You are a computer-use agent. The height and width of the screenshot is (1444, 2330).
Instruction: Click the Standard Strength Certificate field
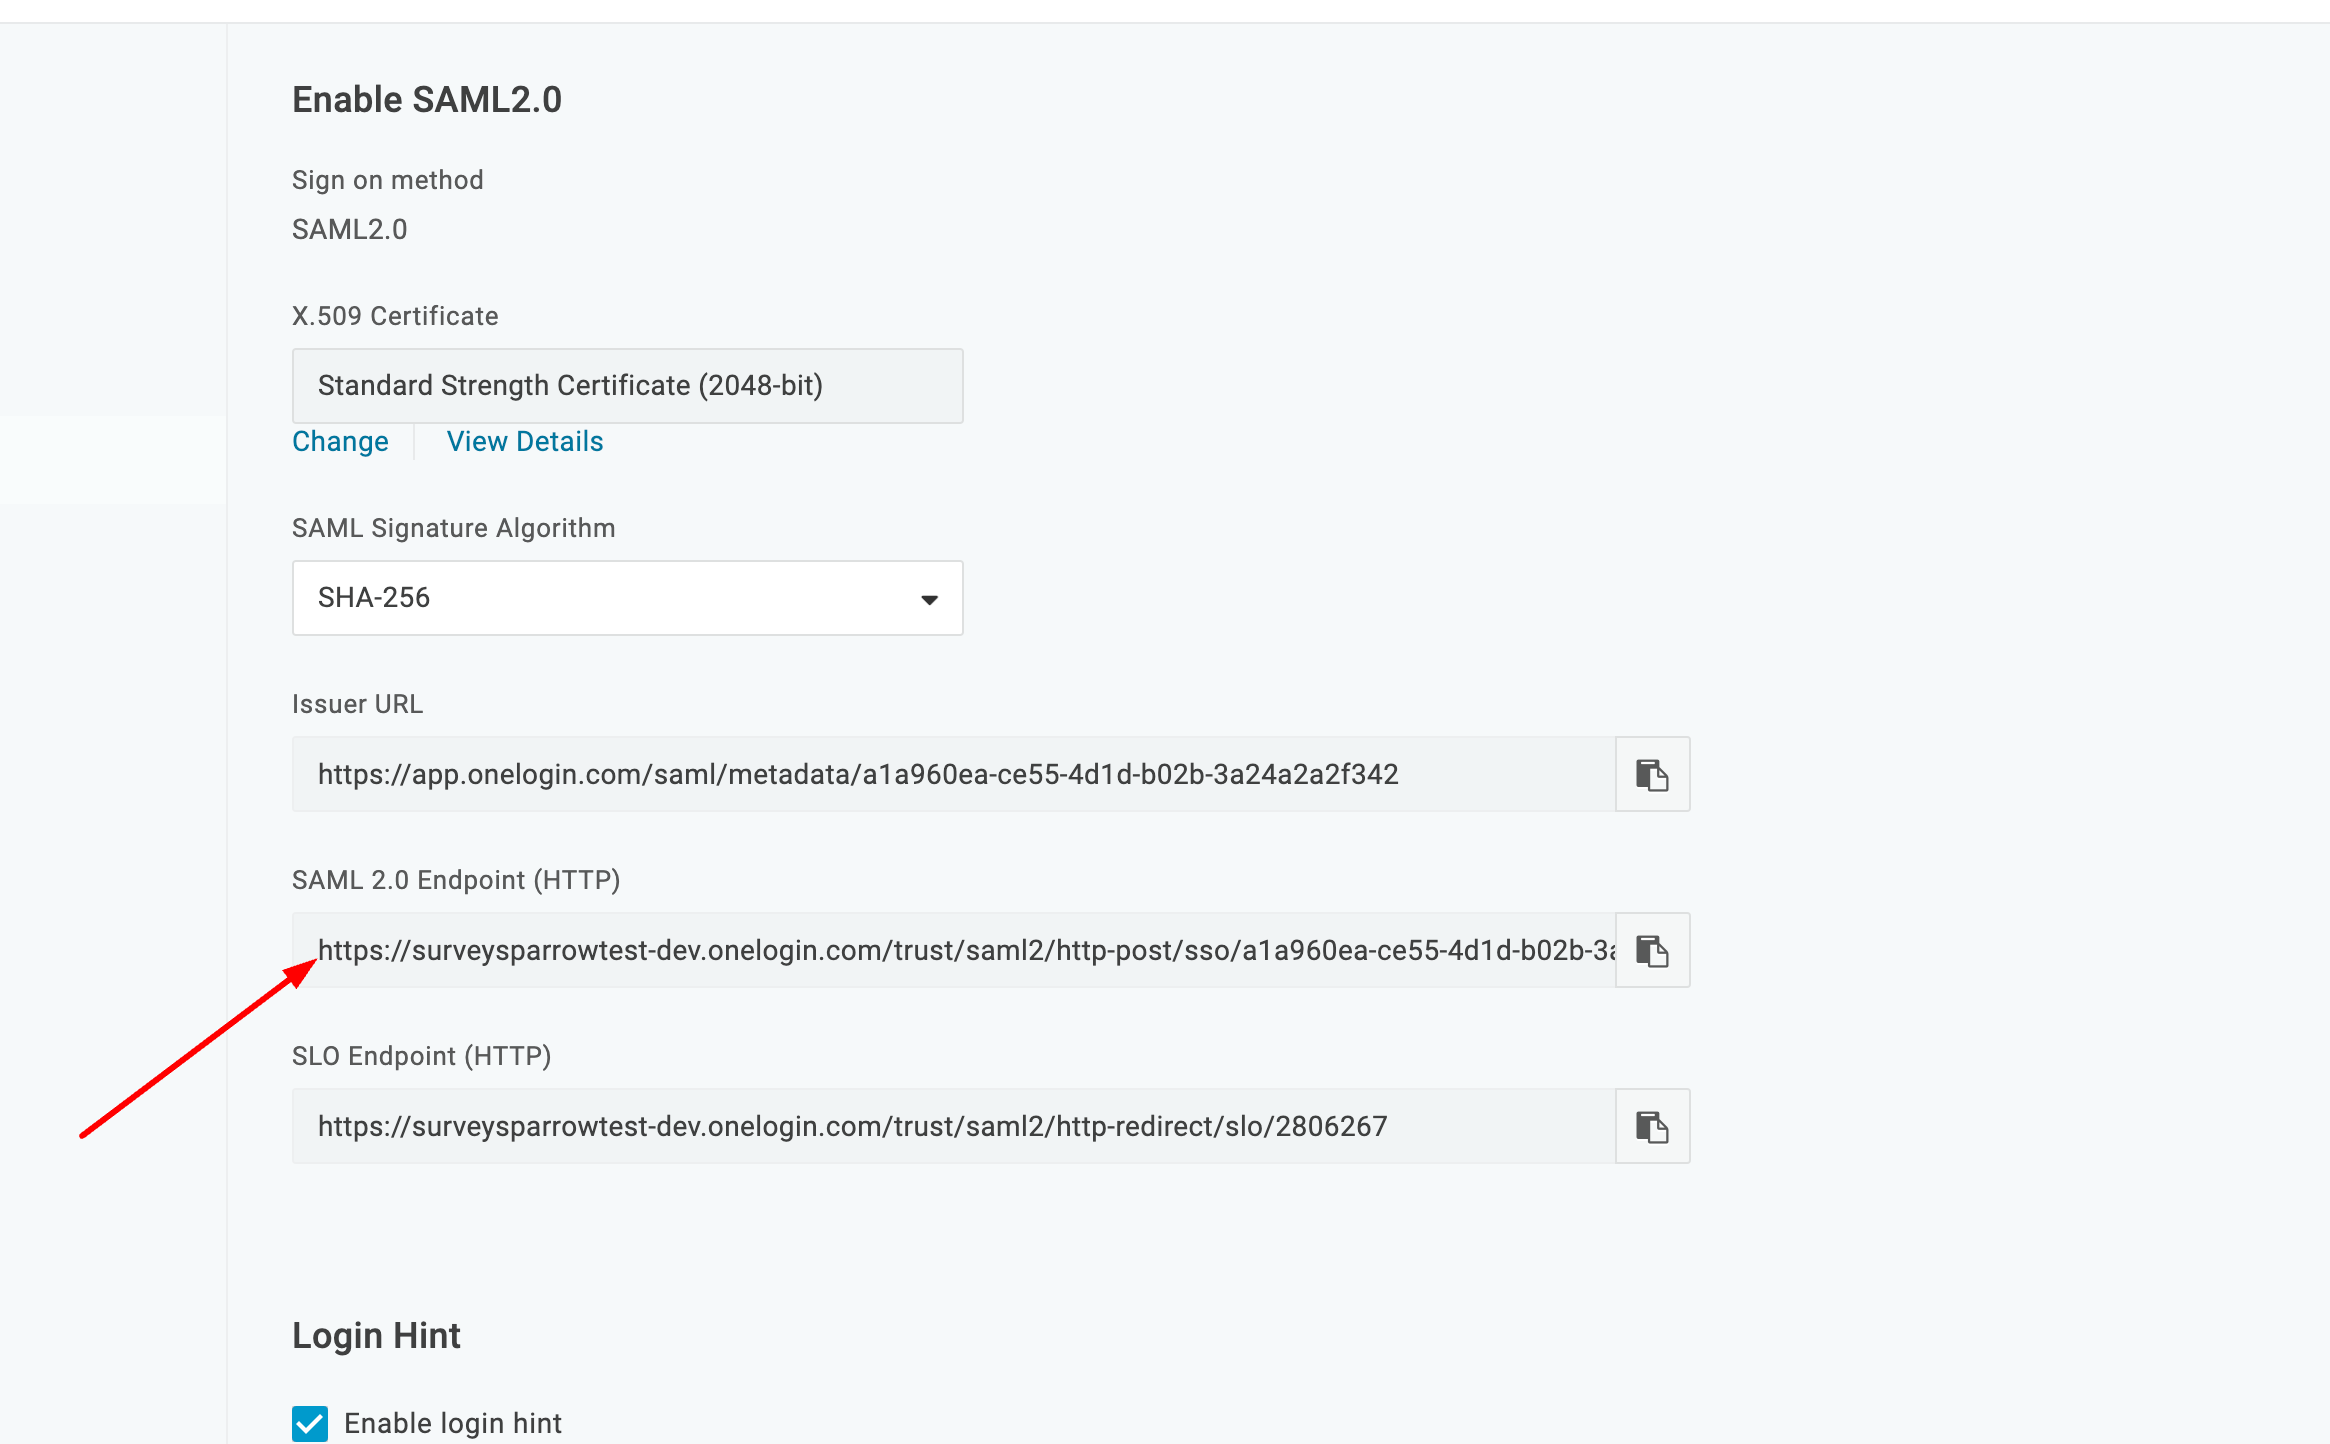click(627, 386)
